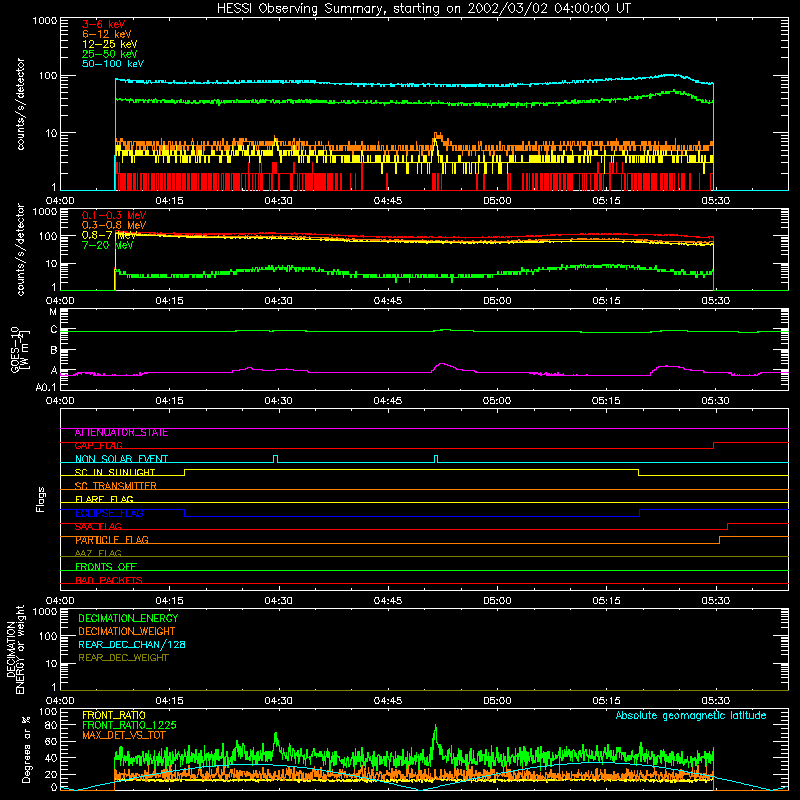Click the PARTICLE_FLAG label
Image resolution: width=800 pixels, height=800 pixels.
point(112,540)
